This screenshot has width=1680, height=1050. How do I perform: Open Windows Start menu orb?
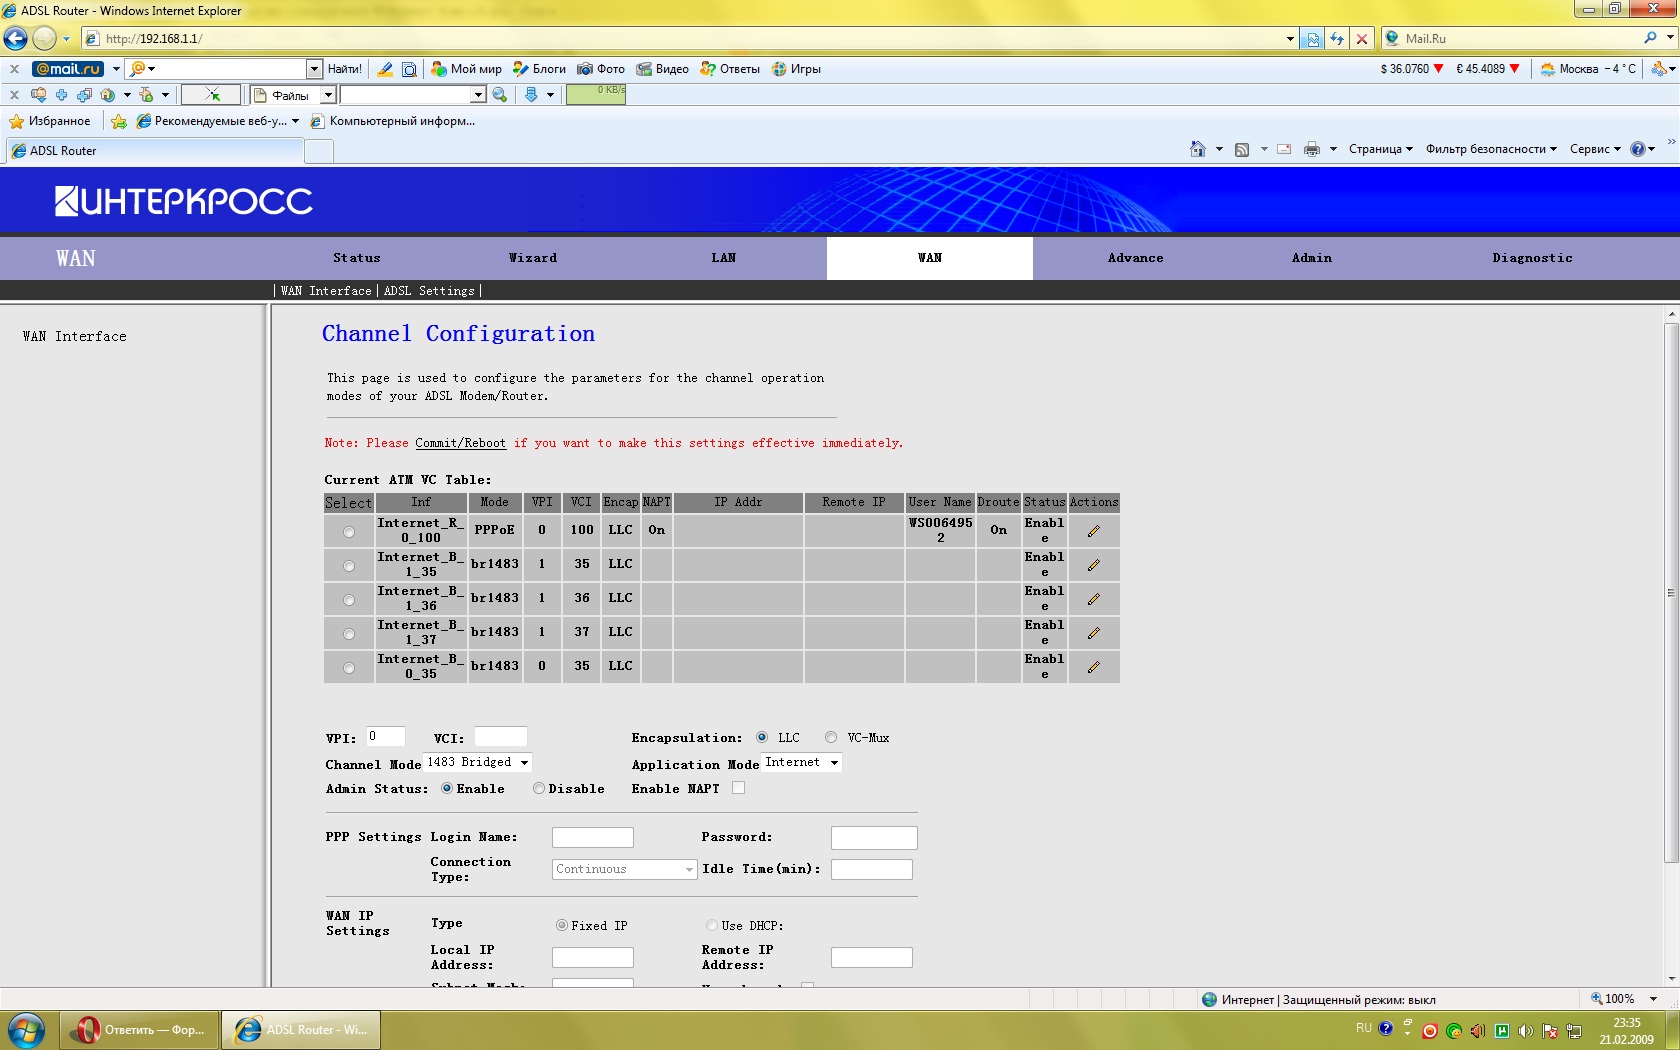coord(26,1029)
